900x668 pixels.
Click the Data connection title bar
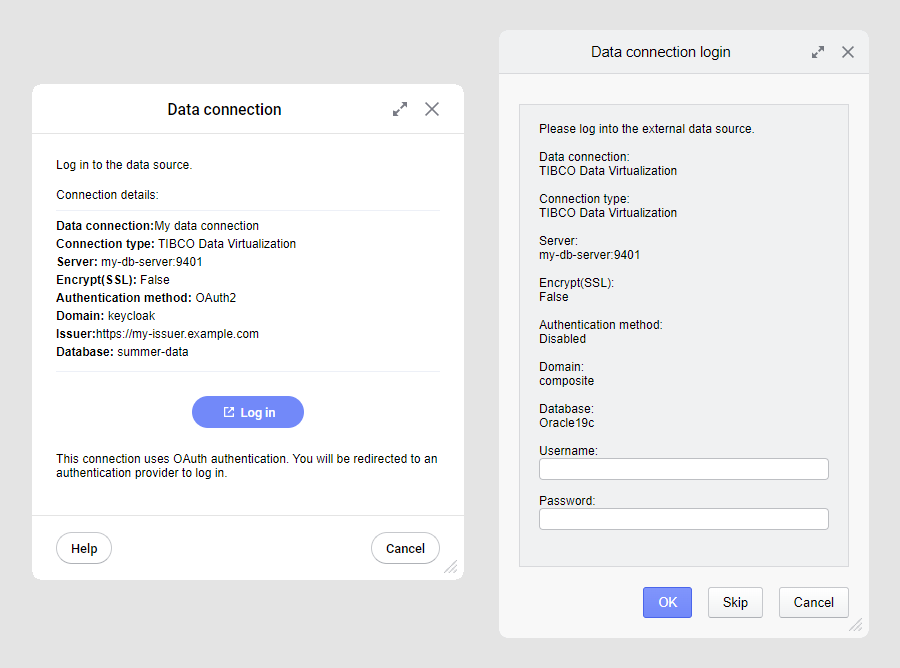pyautogui.click(x=224, y=110)
